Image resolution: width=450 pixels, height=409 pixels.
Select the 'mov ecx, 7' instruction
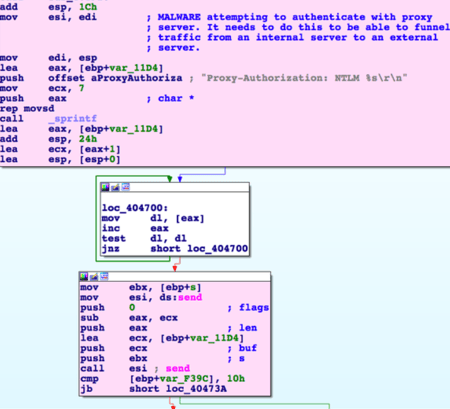[x=42, y=88]
